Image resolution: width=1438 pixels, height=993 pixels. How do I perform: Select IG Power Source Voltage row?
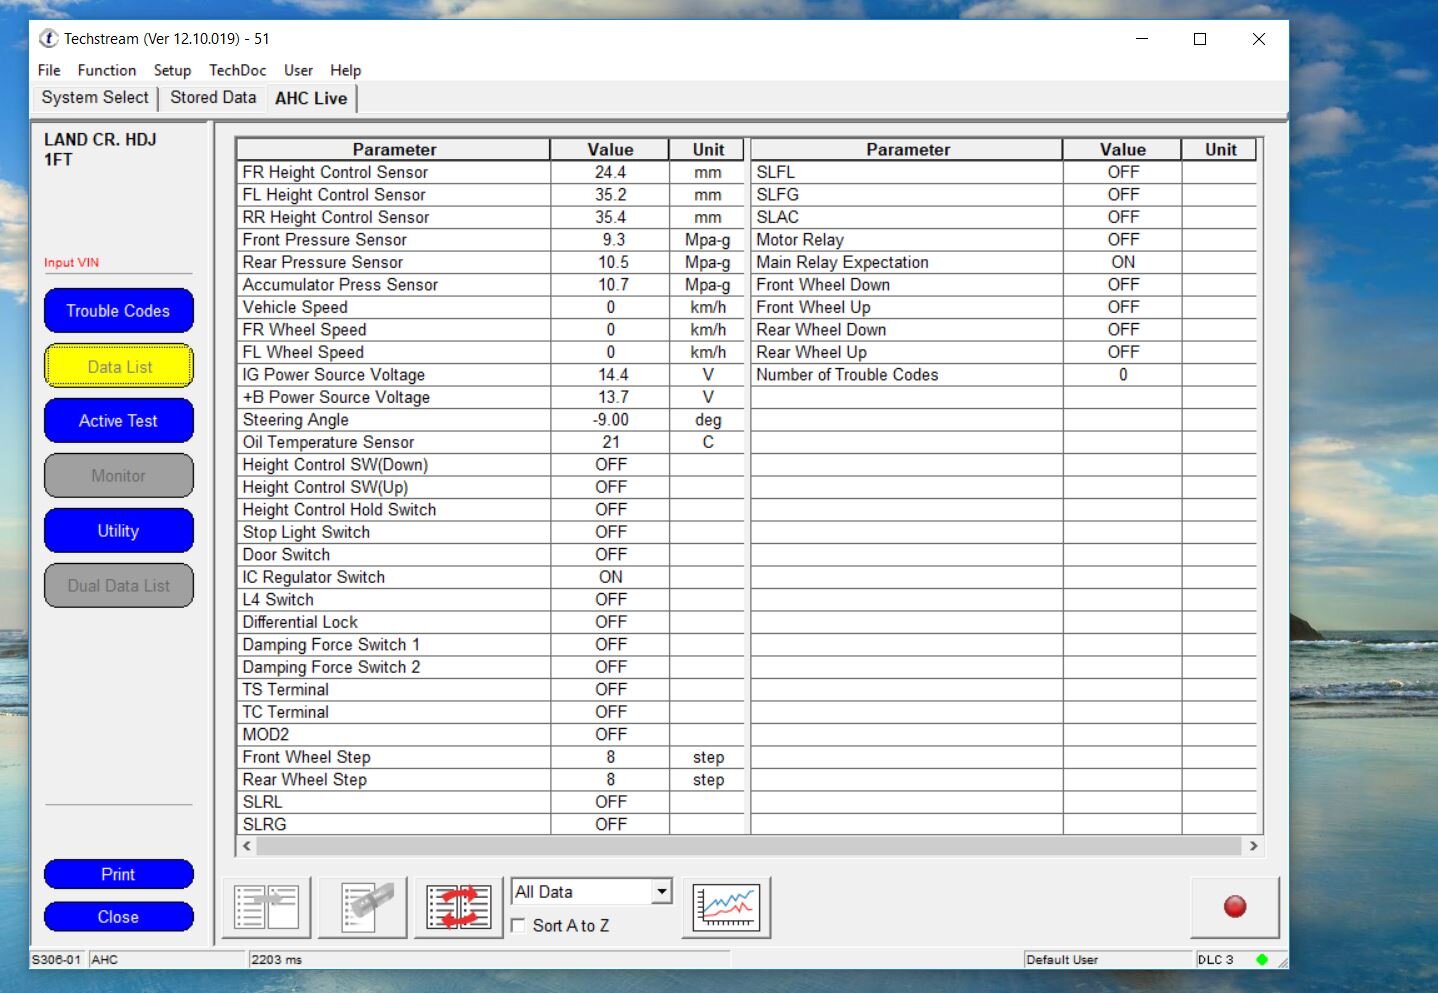click(x=490, y=375)
